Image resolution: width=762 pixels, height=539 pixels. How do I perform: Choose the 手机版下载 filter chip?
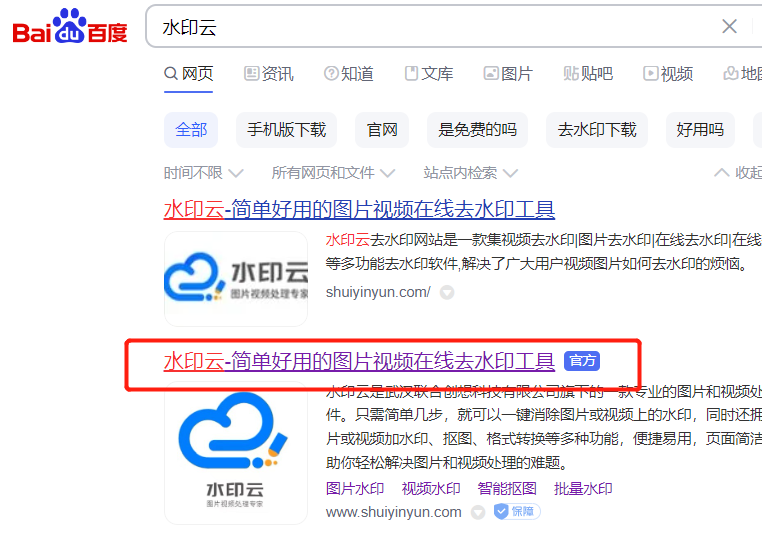286,130
